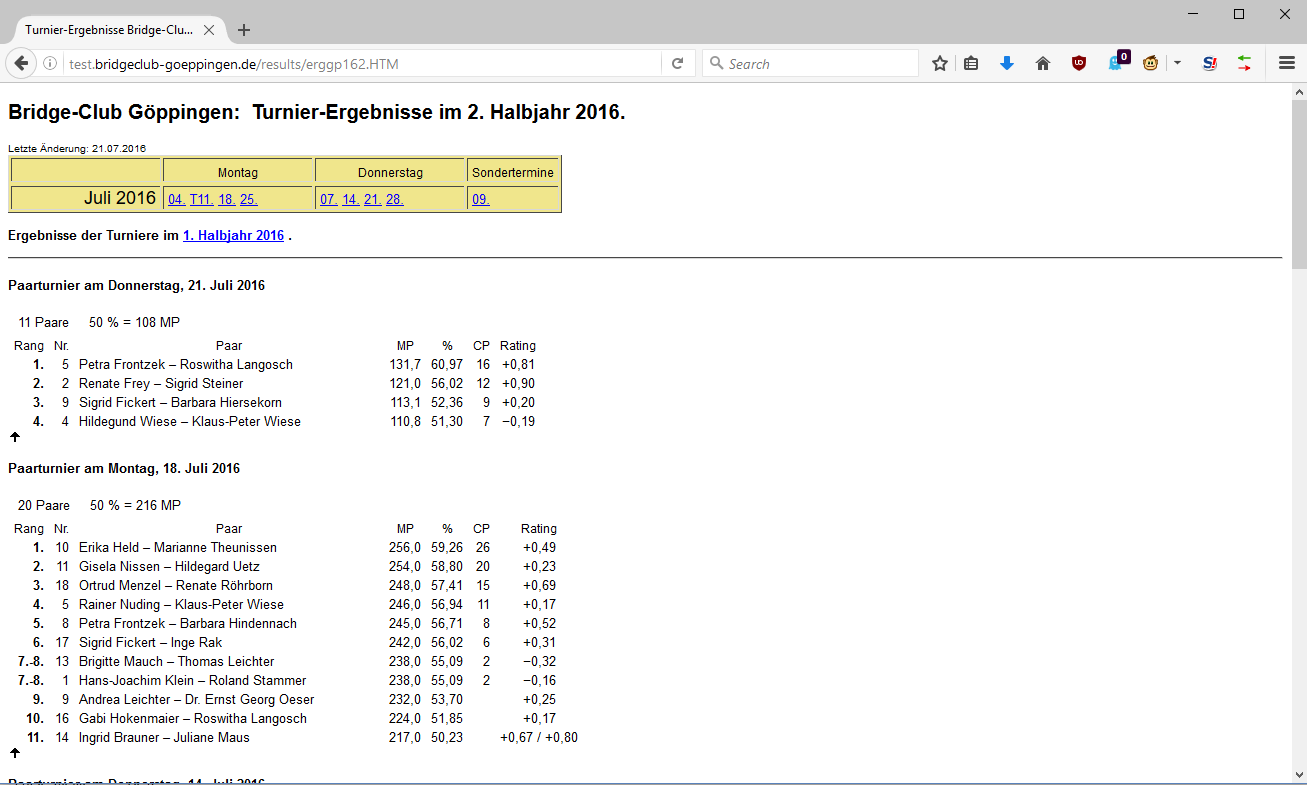Click Petra Frontzek – Barbara Hindennach row
The image size is (1307, 785).
[x=295, y=623]
